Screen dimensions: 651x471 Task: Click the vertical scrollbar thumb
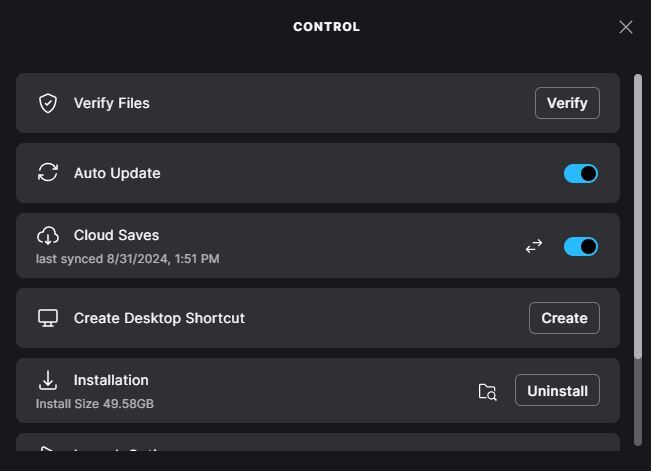[x=638, y=216]
